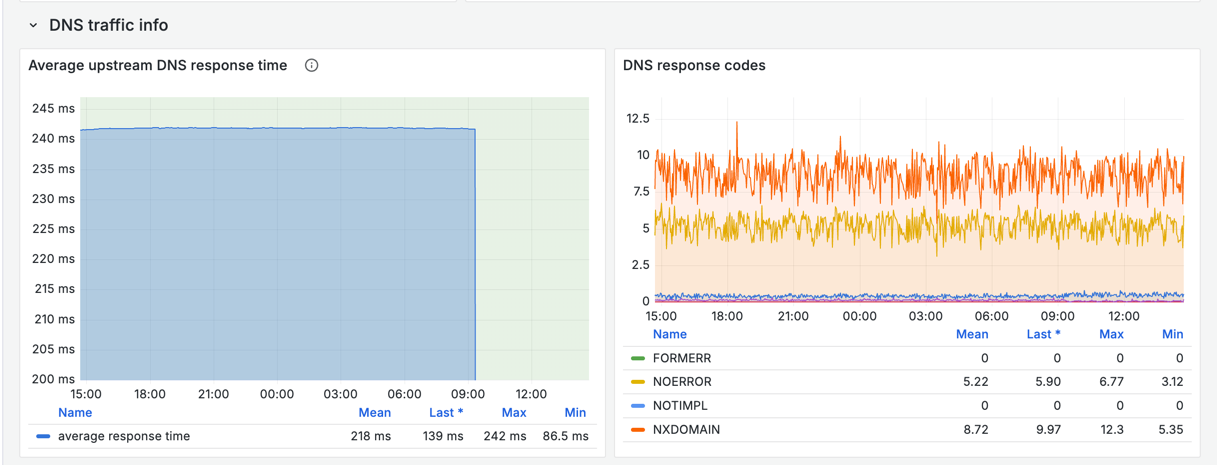1217x465 pixels.
Task: Toggle the average response time series
Action: pos(124,436)
